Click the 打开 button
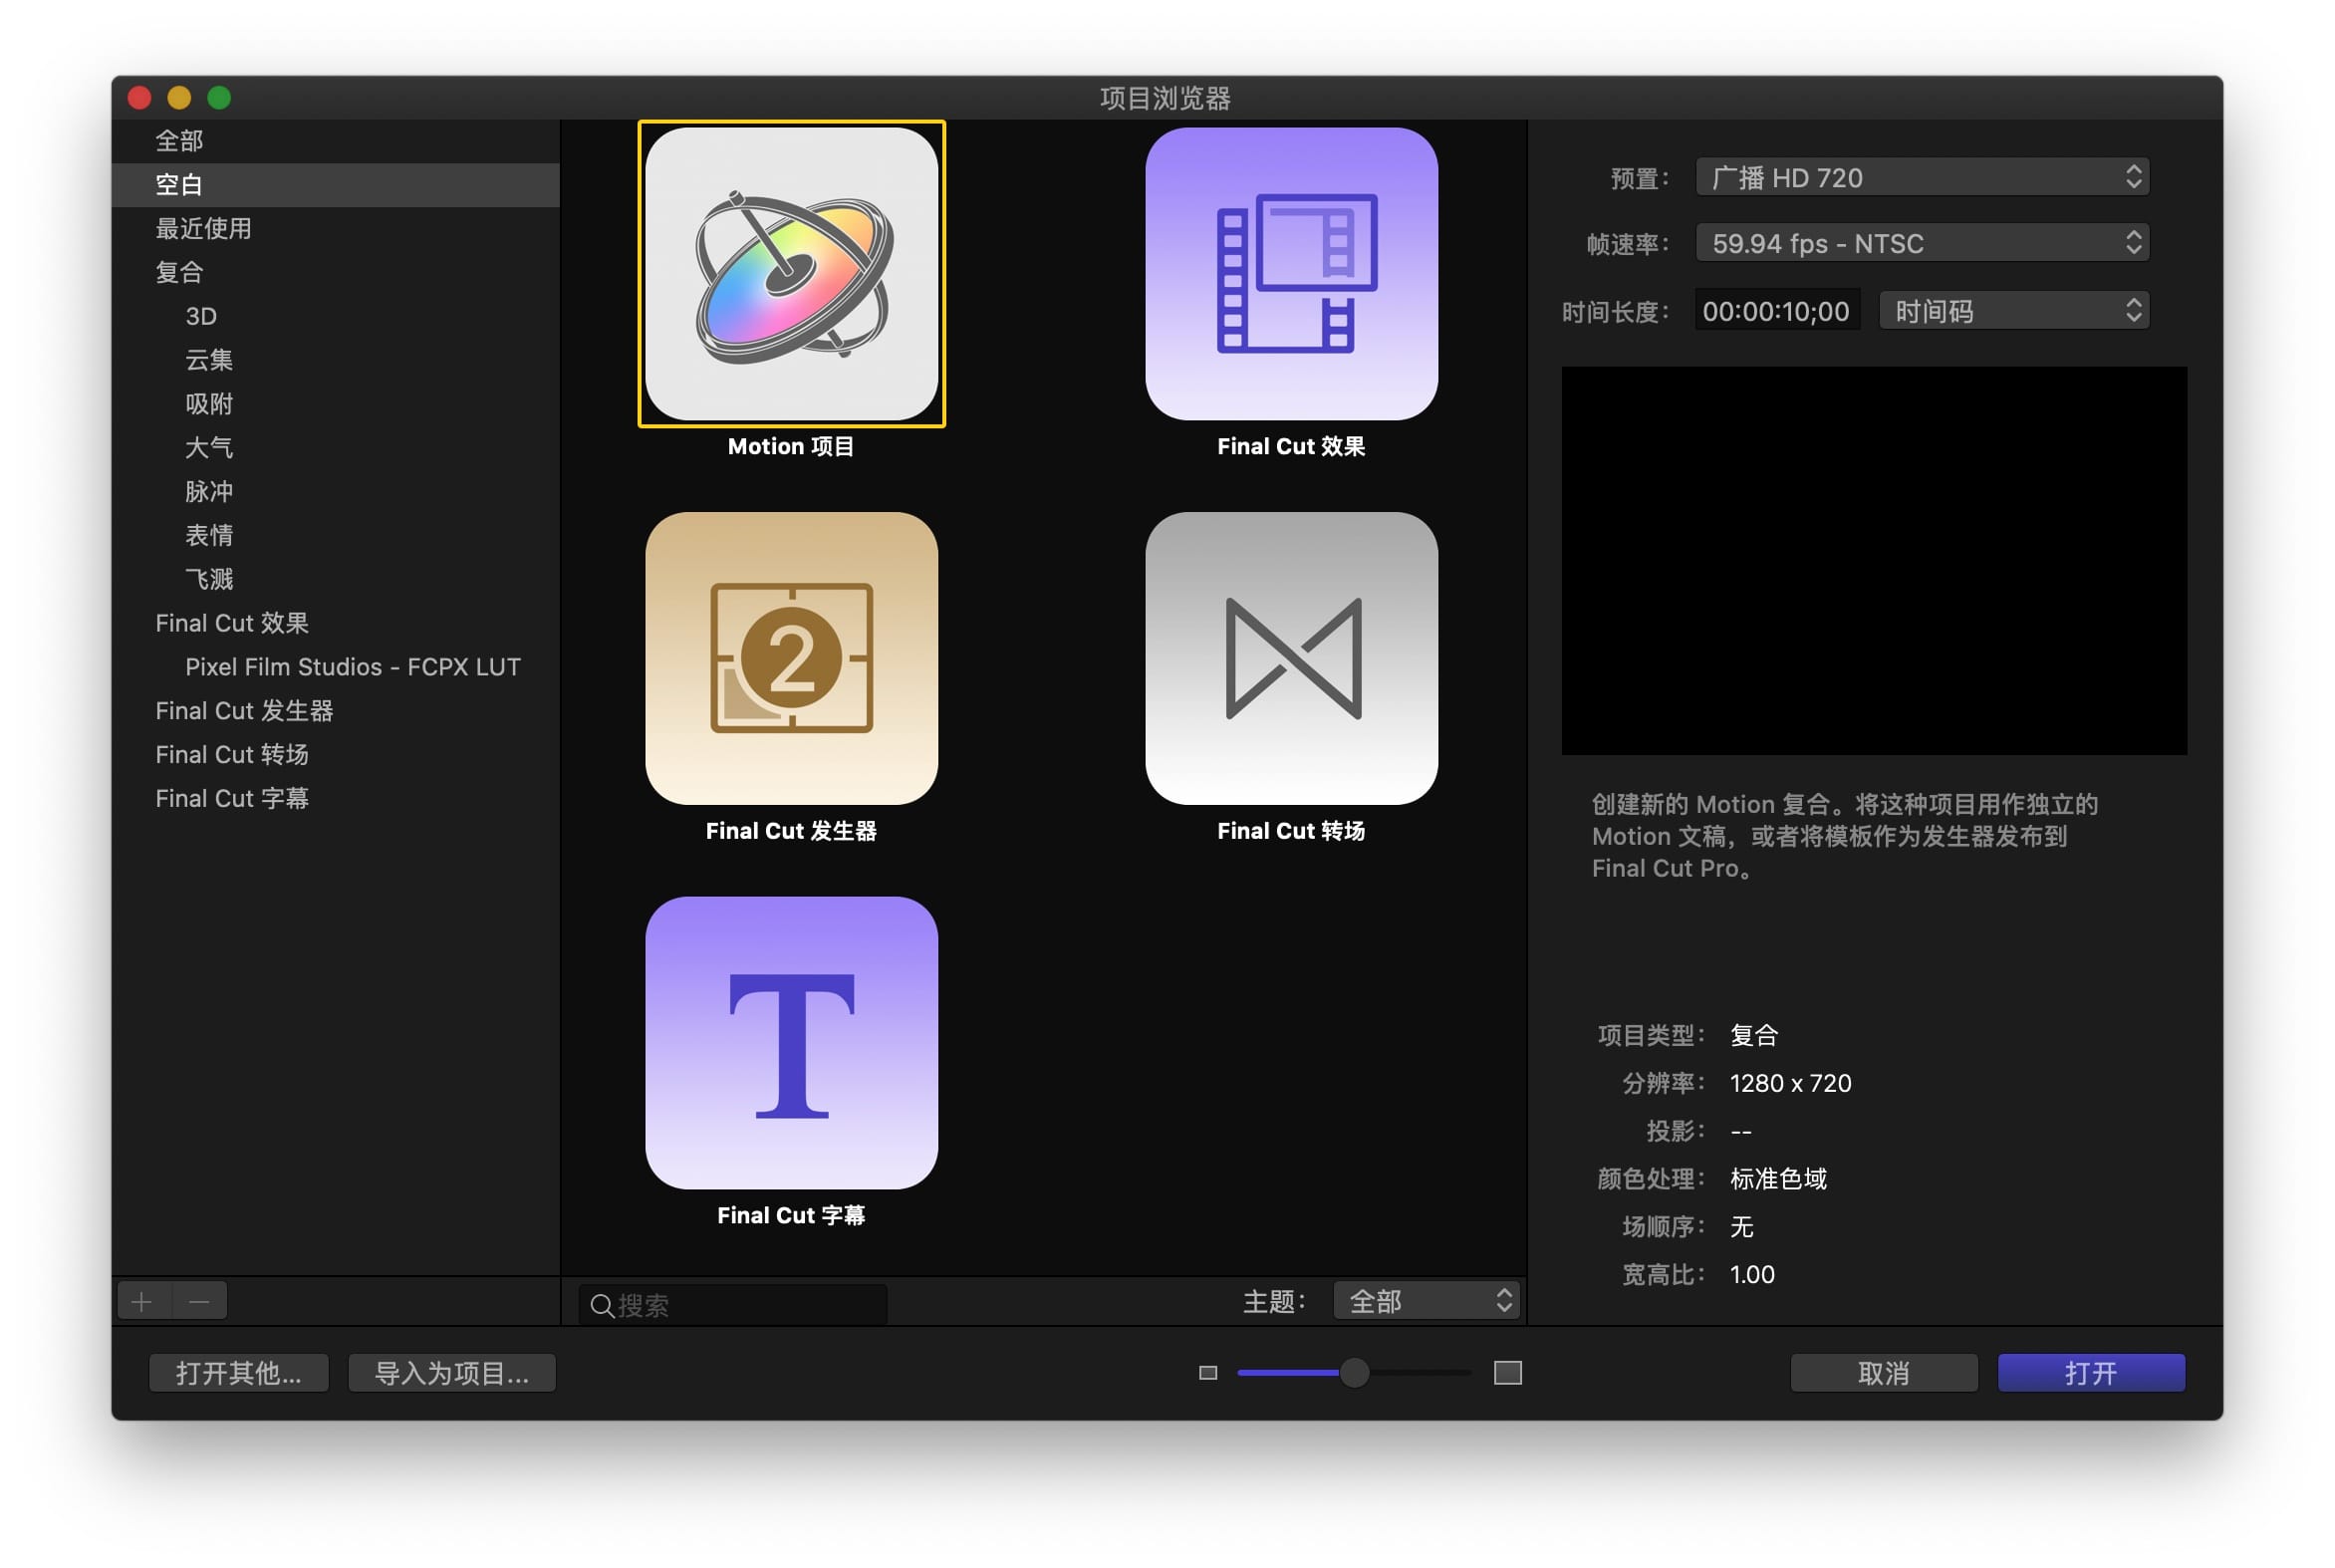This screenshot has width=2335, height=1568. pyautogui.click(x=2090, y=1373)
